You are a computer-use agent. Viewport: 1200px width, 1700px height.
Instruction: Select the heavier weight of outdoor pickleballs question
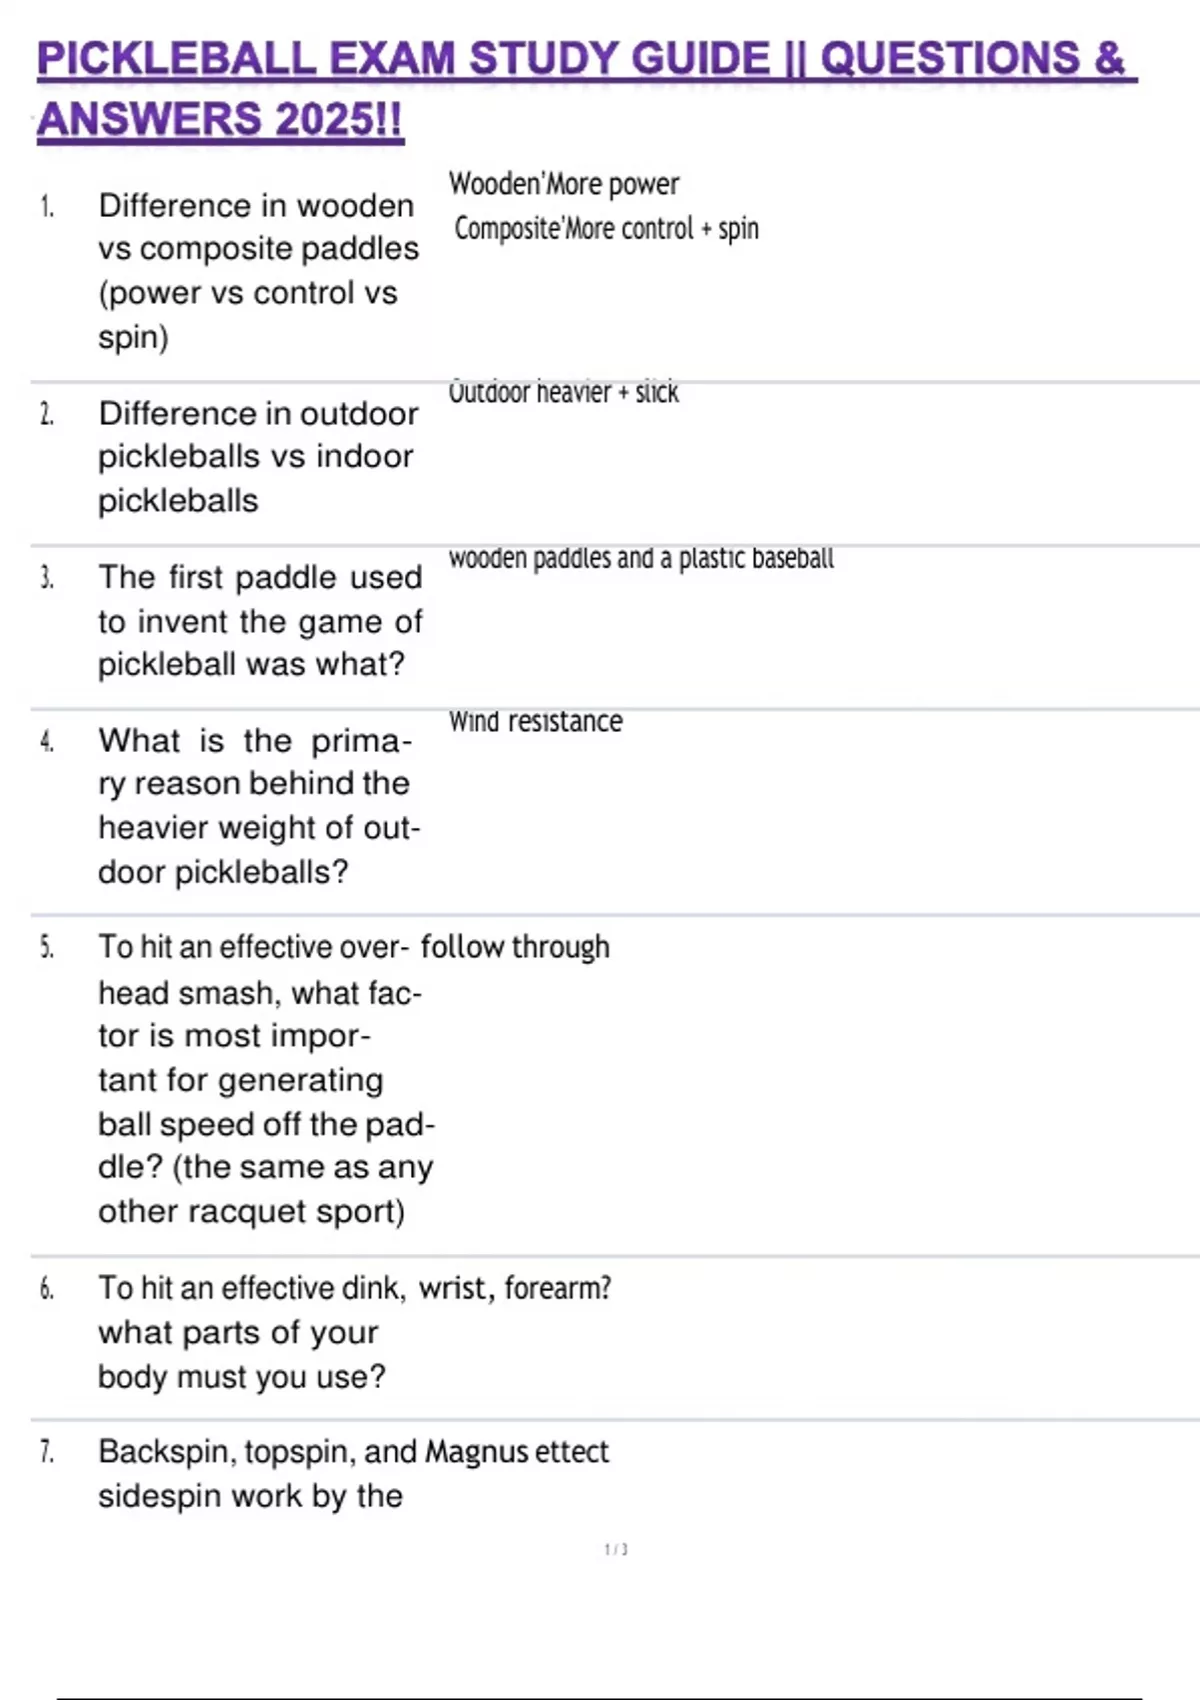pos(258,806)
